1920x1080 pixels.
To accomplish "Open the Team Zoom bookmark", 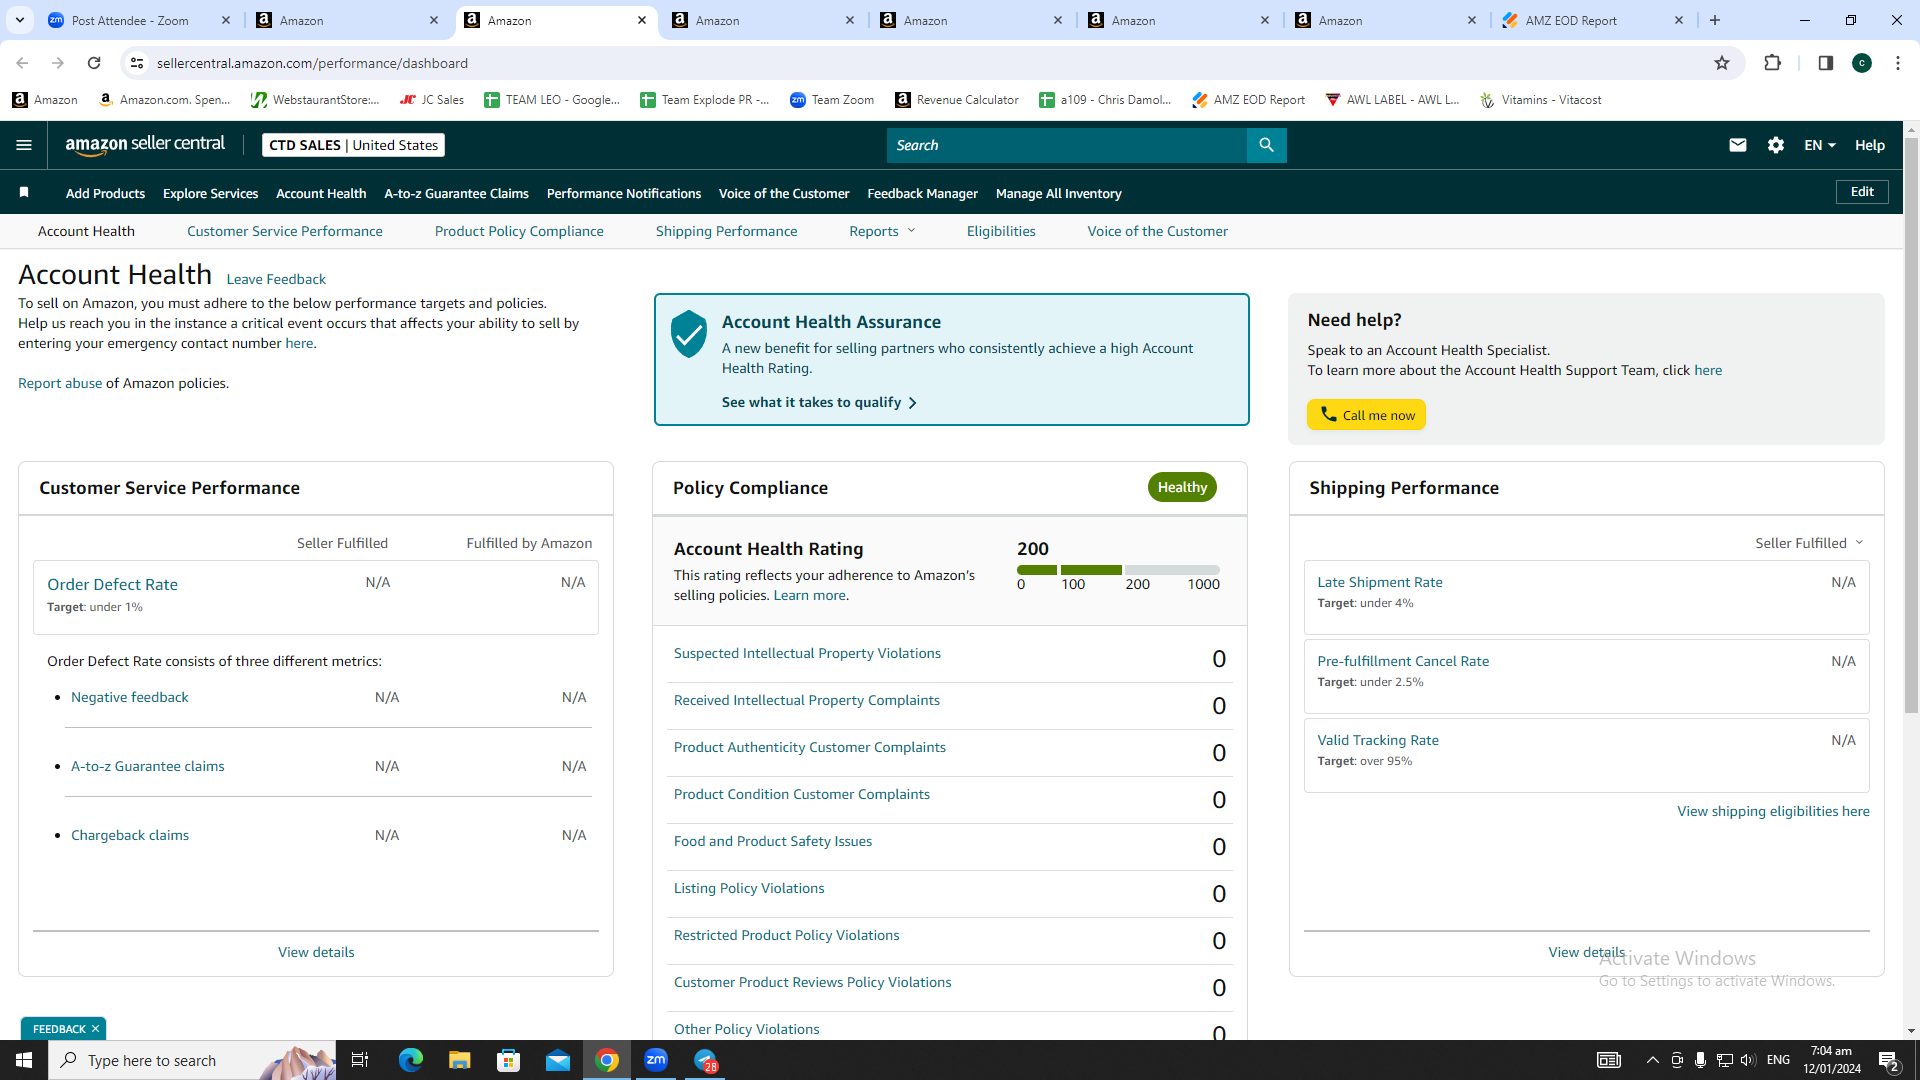I will pos(832,100).
